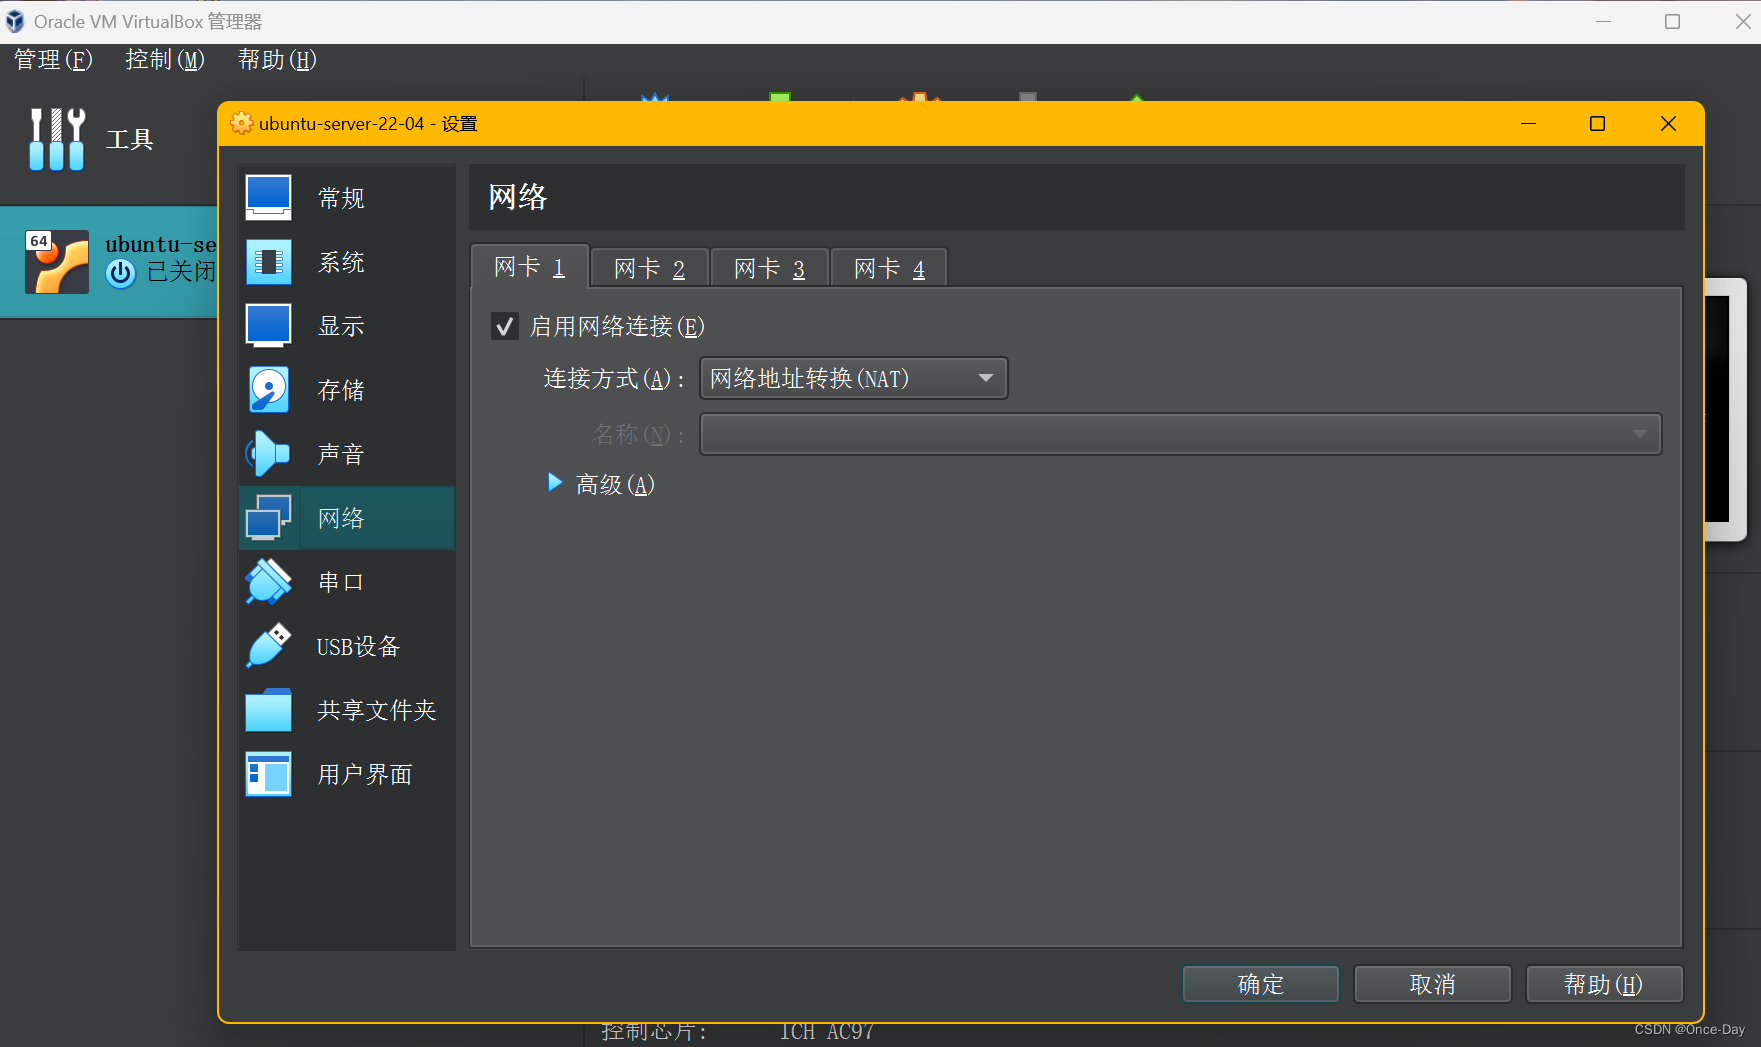Open the 帮助 menu in manager menu bar
The width and height of the screenshot is (1761, 1047).
click(277, 60)
